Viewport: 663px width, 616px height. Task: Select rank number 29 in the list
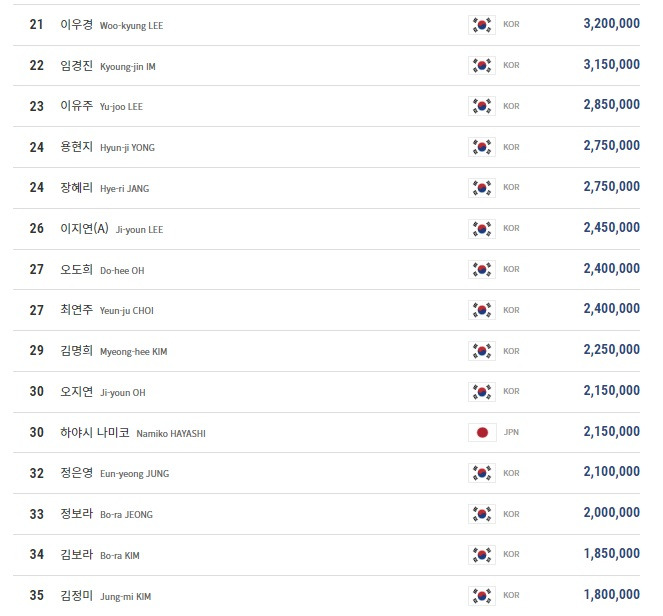click(x=37, y=350)
